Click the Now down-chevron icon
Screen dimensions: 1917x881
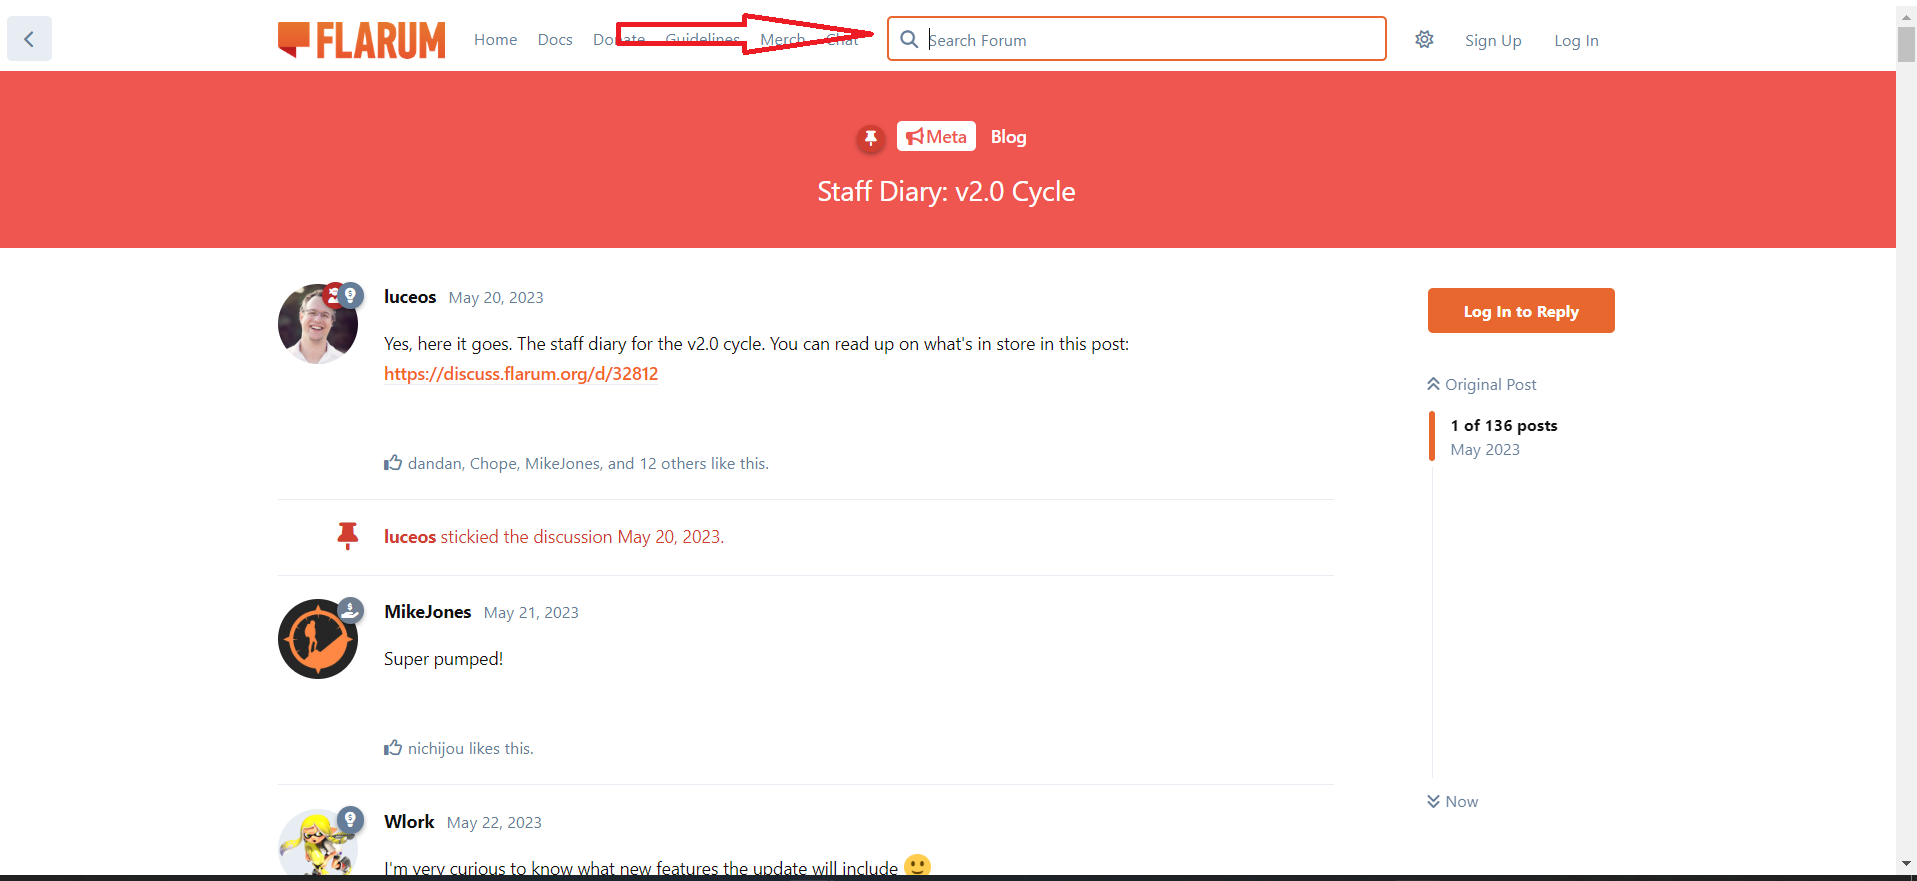pyautogui.click(x=1433, y=801)
